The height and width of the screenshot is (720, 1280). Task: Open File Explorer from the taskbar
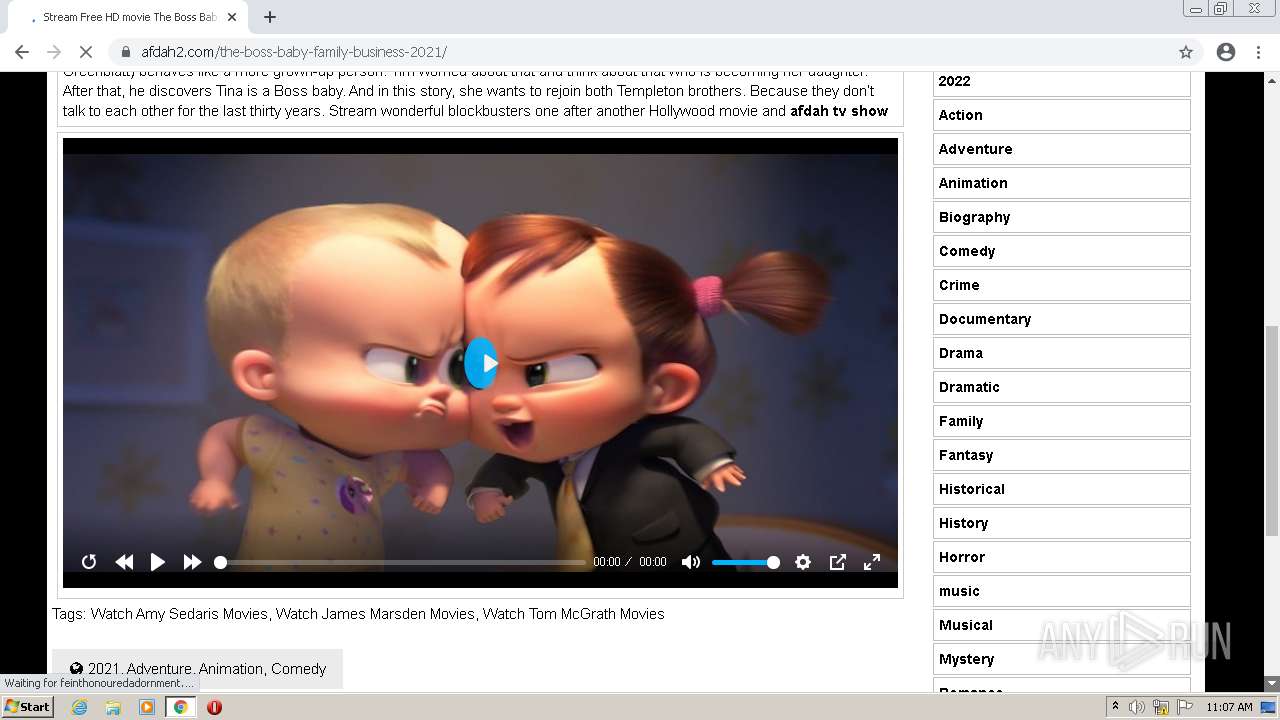pyautogui.click(x=113, y=707)
